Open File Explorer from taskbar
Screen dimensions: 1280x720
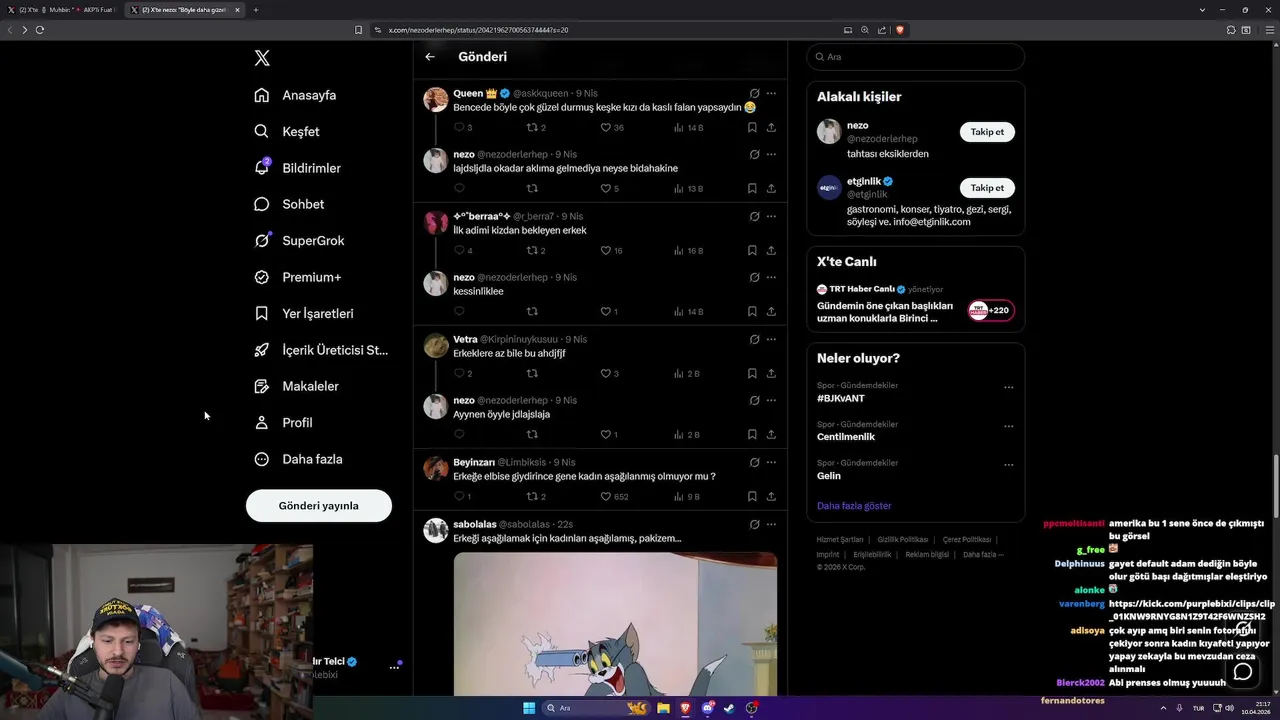pyautogui.click(x=663, y=708)
